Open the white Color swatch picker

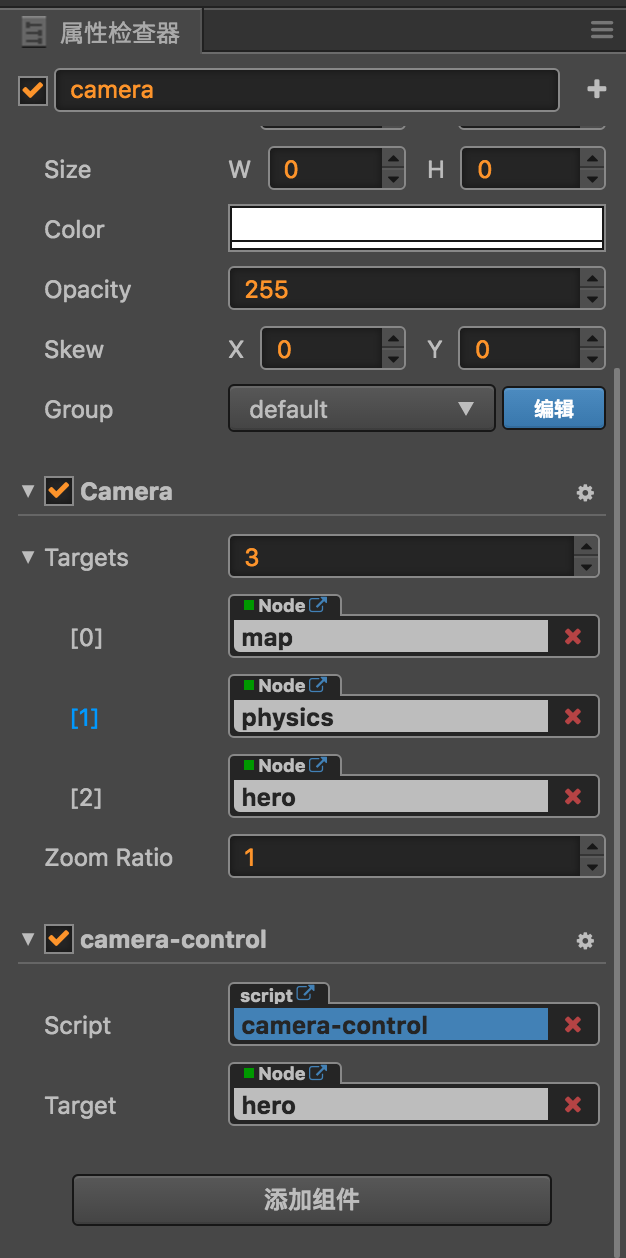[x=416, y=228]
